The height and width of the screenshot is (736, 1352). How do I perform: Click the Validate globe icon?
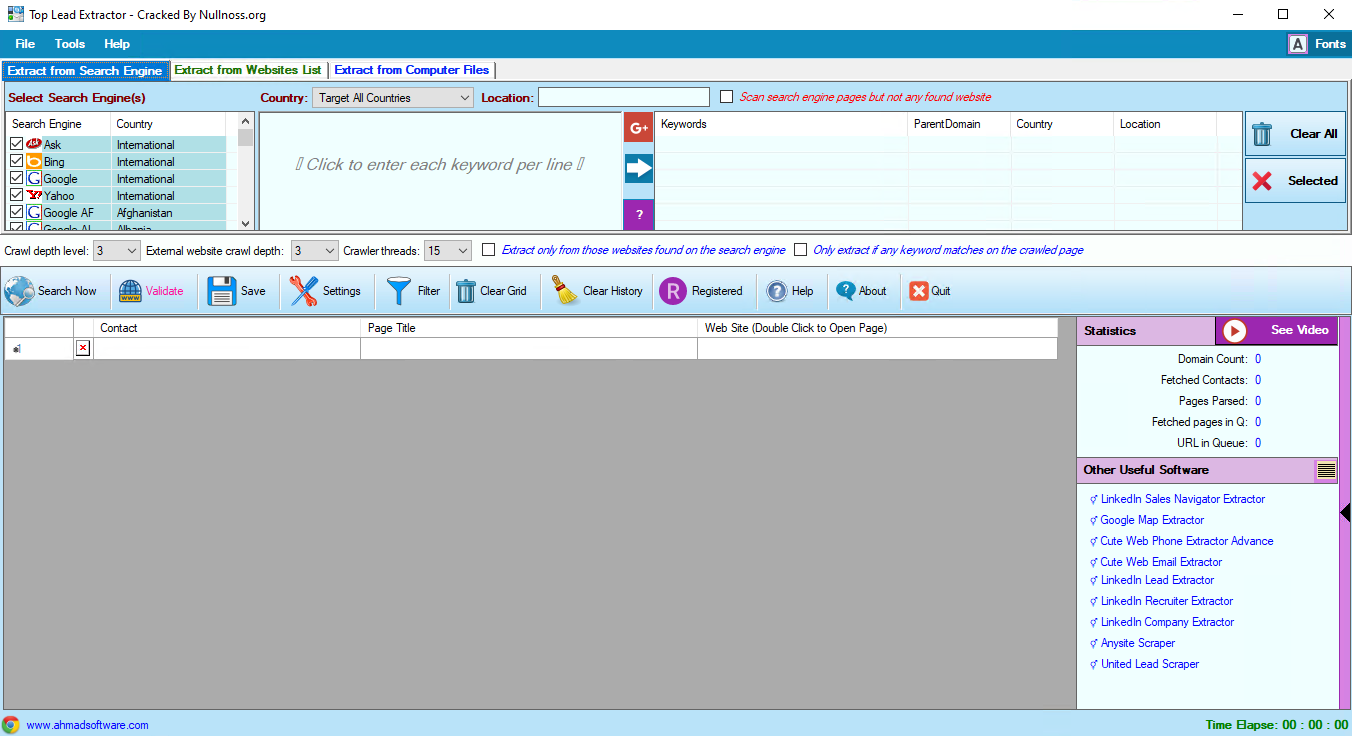131,291
